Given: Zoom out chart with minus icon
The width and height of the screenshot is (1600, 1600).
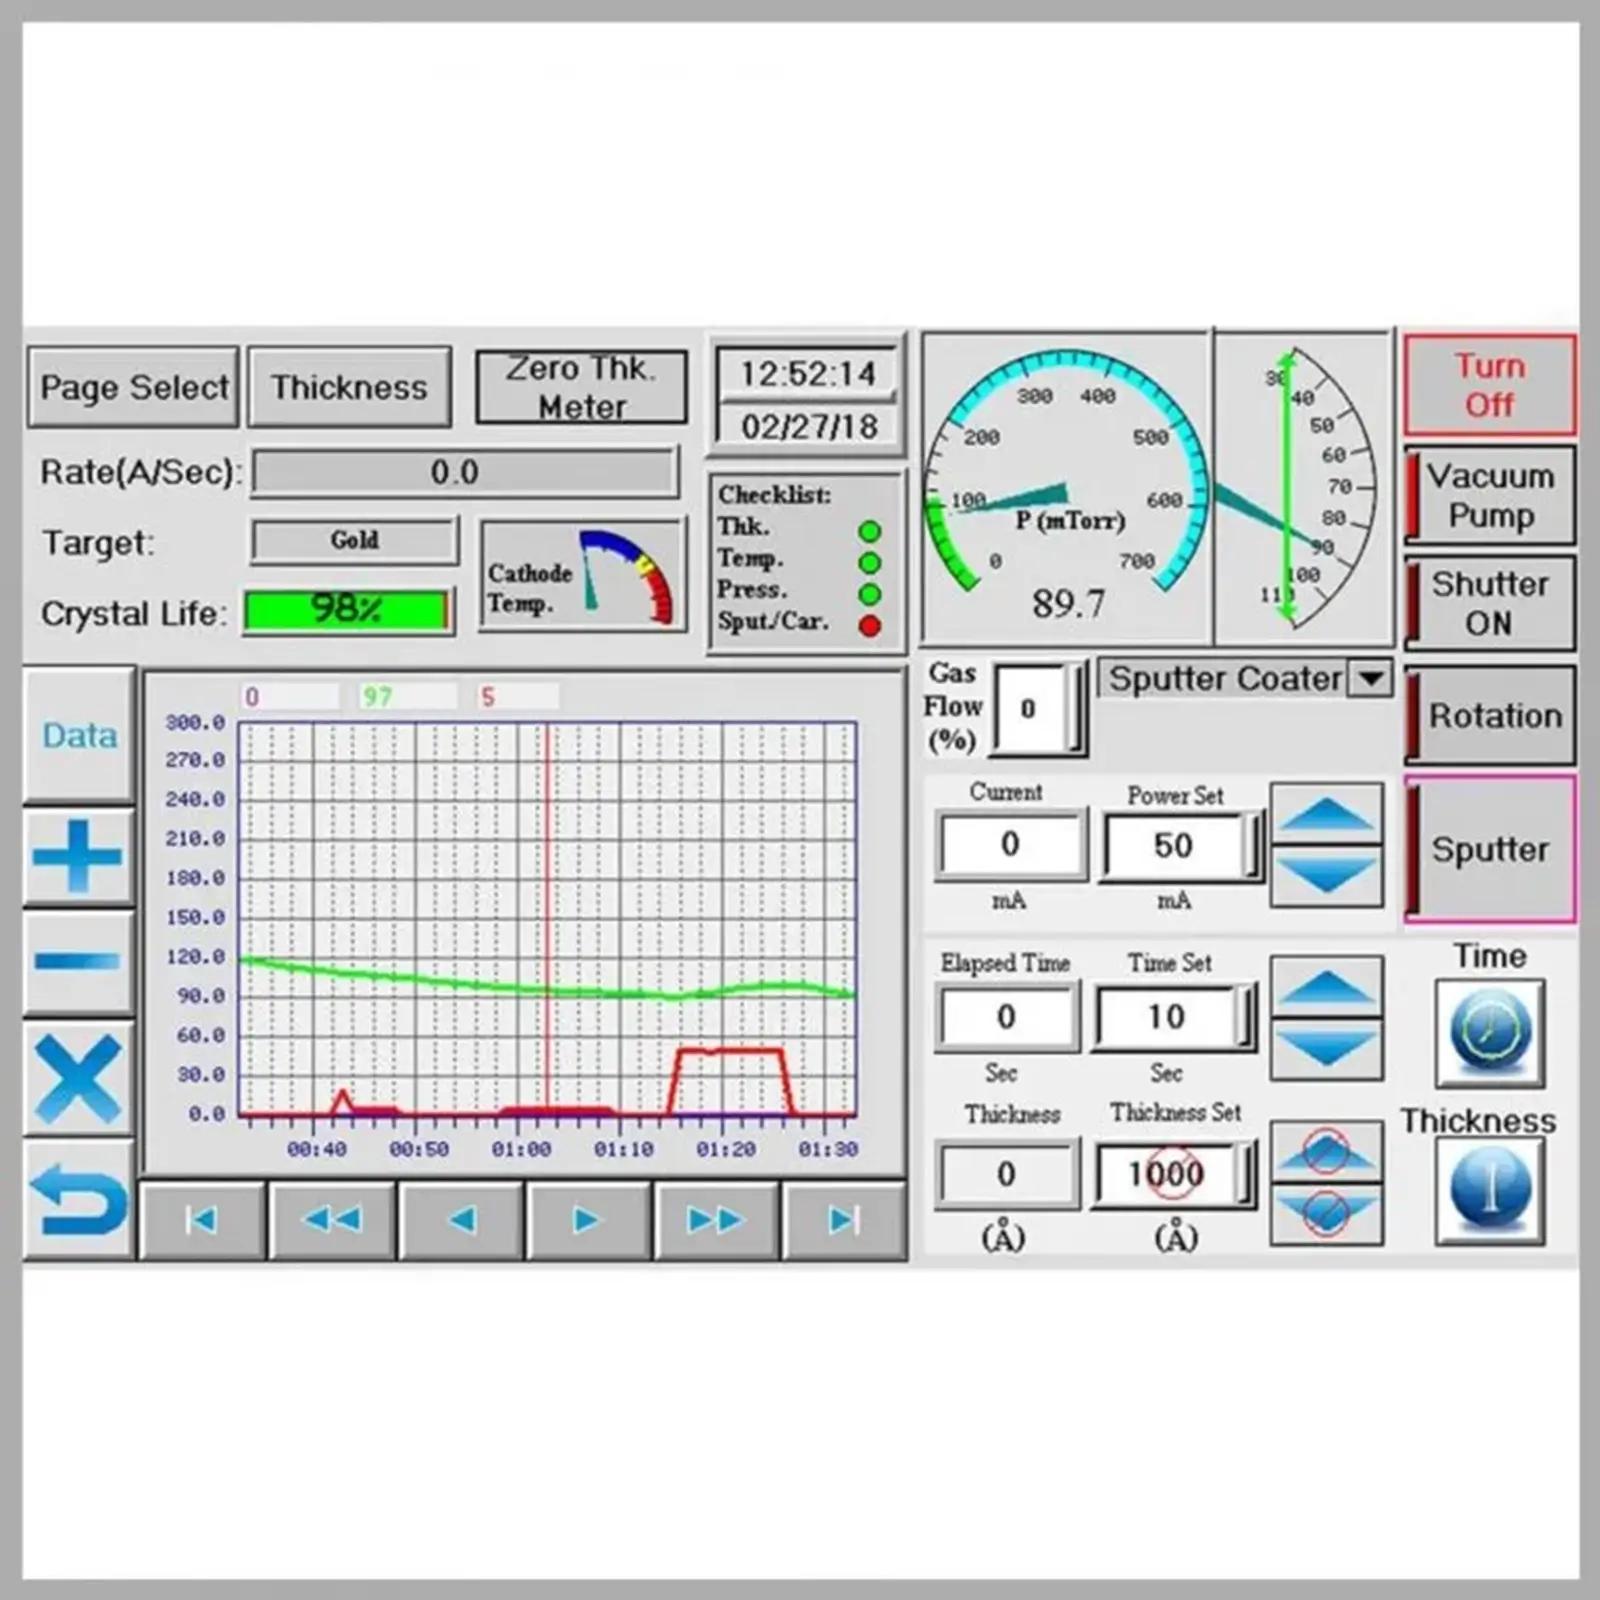Looking at the screenshot, I should pyautogui.click(x=79, y=962).
